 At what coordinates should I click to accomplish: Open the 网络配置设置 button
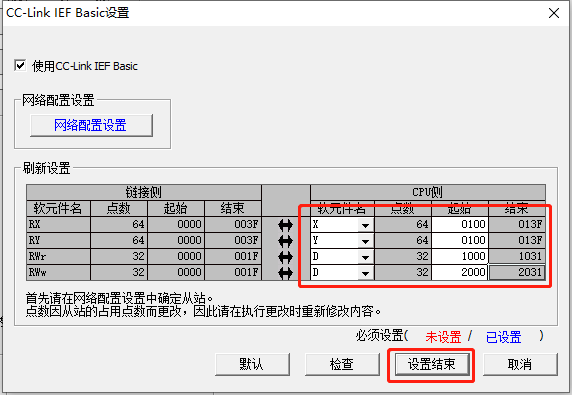pyautogui.click(x=91, y=125)
